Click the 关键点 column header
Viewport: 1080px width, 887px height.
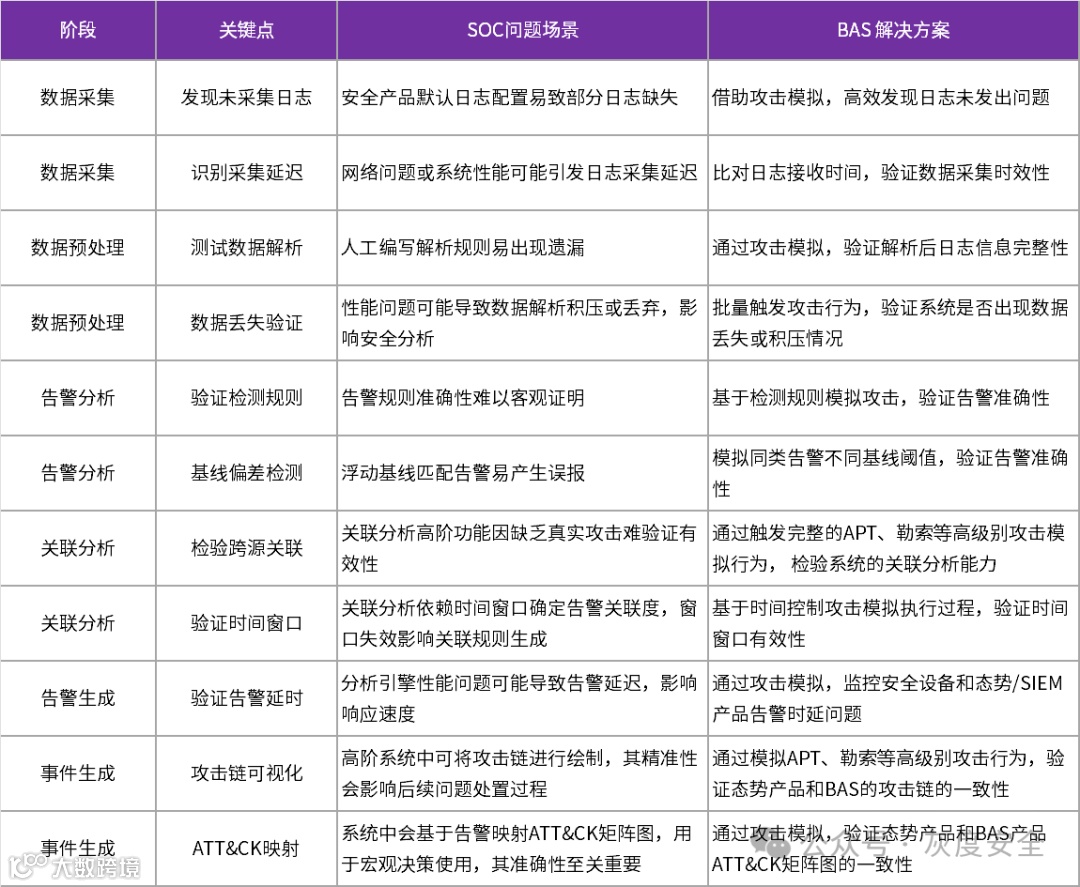pyautogui.click(x=247, y=30)
